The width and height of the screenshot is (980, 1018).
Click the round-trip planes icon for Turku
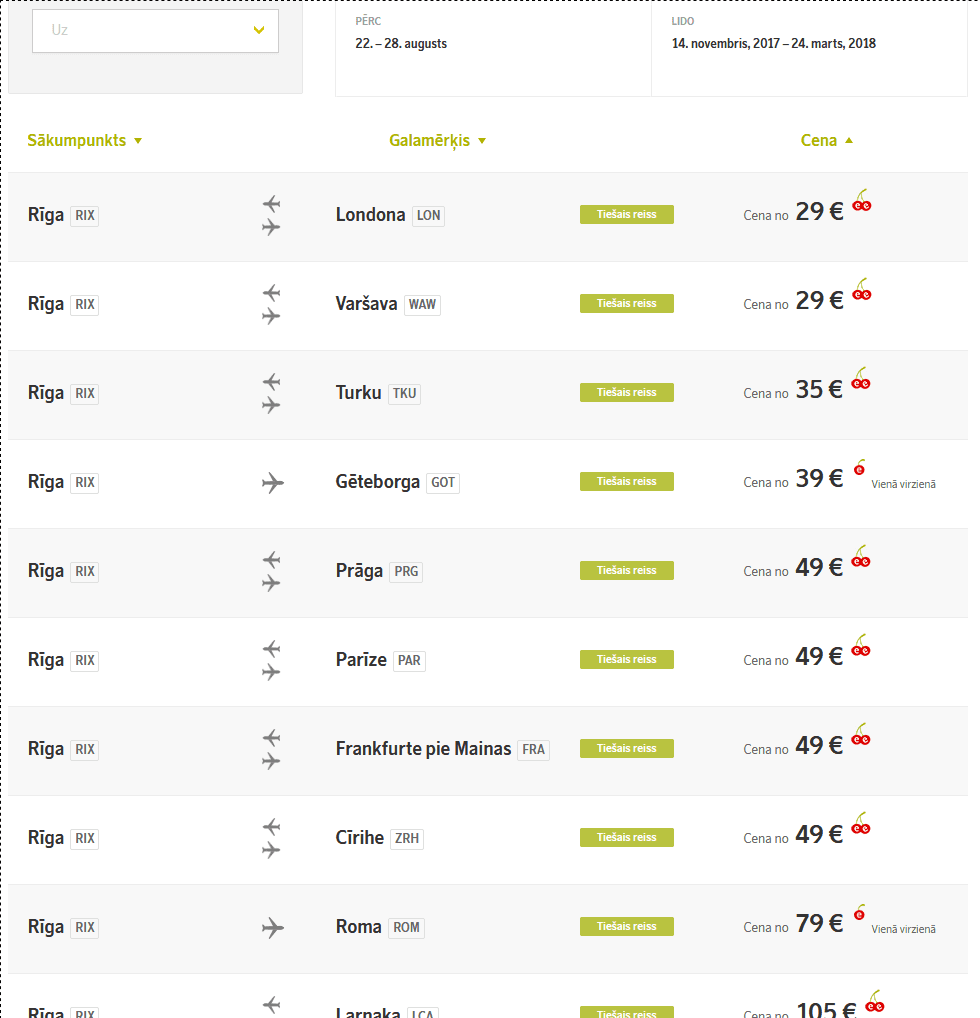click(271, 393)
